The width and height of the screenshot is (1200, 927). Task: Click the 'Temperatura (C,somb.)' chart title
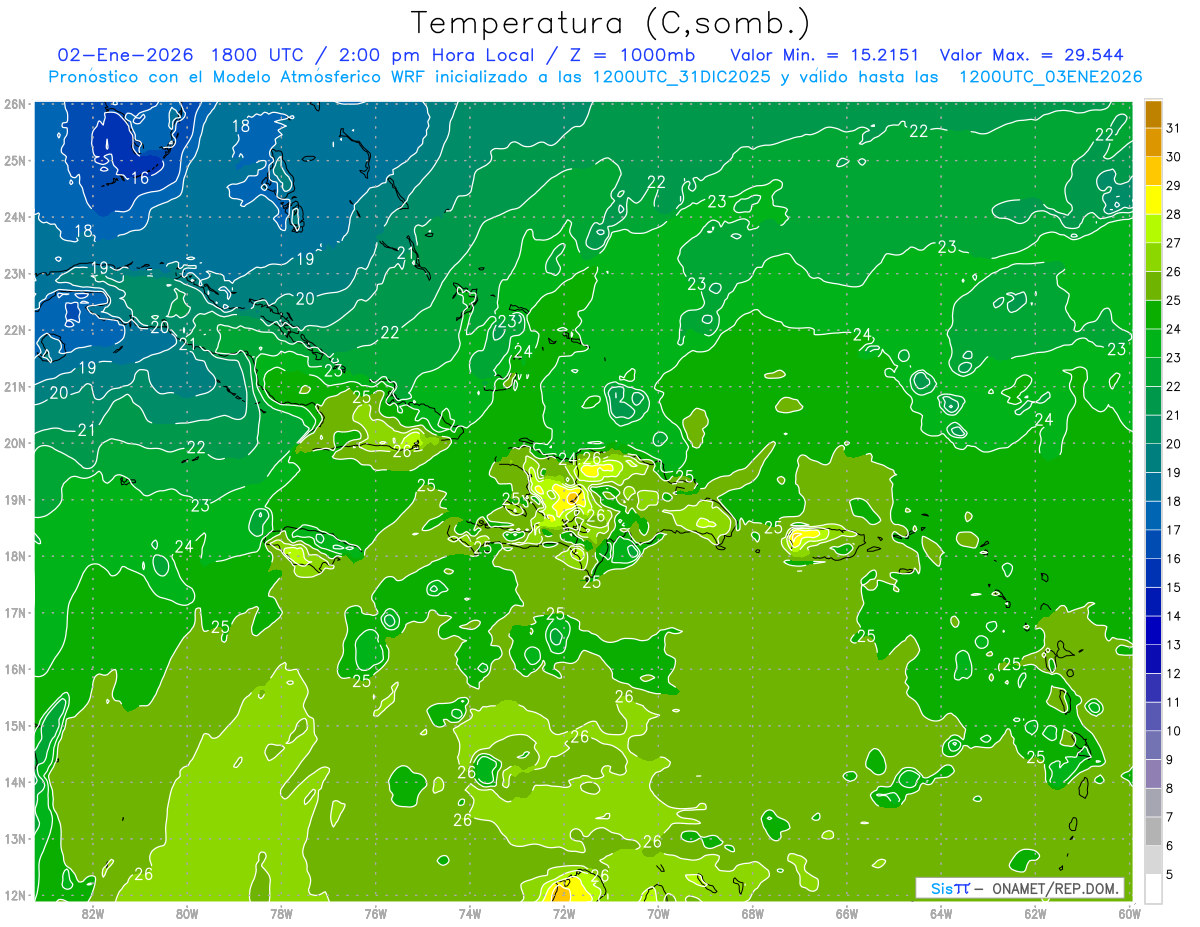611,23
